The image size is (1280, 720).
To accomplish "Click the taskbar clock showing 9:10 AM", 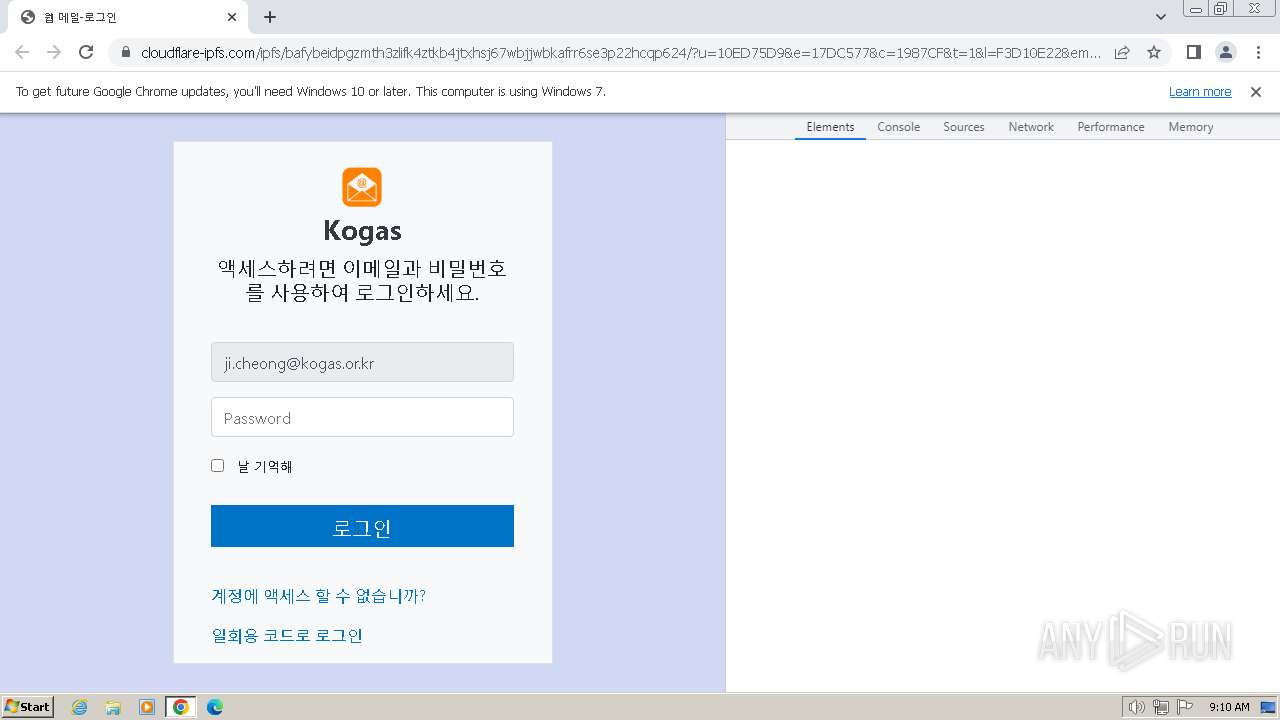I will pyautogui.click(x=1229, y=707).
